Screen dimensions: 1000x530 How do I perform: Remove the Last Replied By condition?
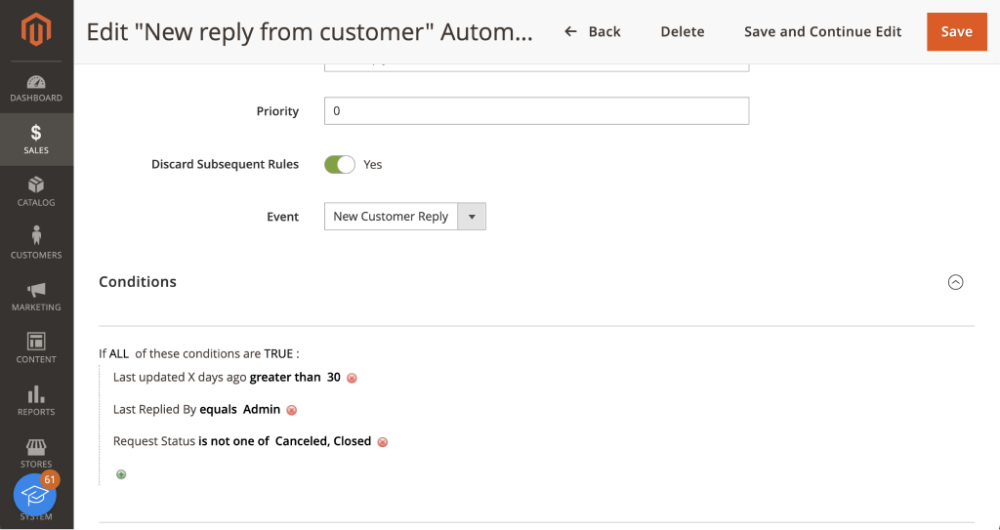tap(291, 410)
